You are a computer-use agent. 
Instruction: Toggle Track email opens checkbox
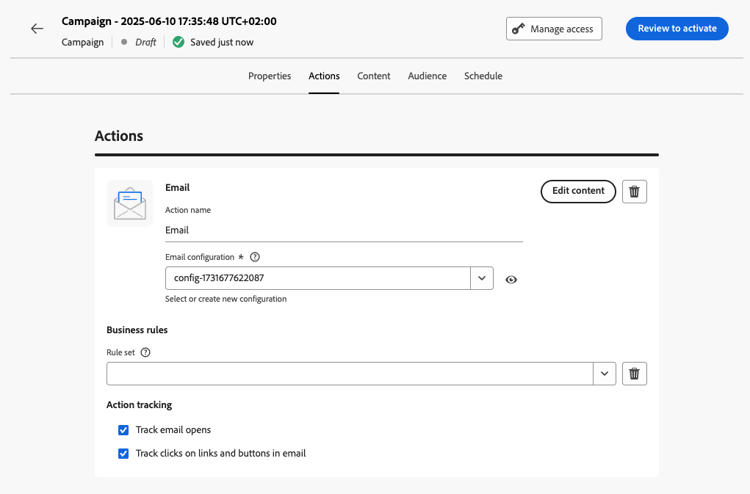(124, 430)
